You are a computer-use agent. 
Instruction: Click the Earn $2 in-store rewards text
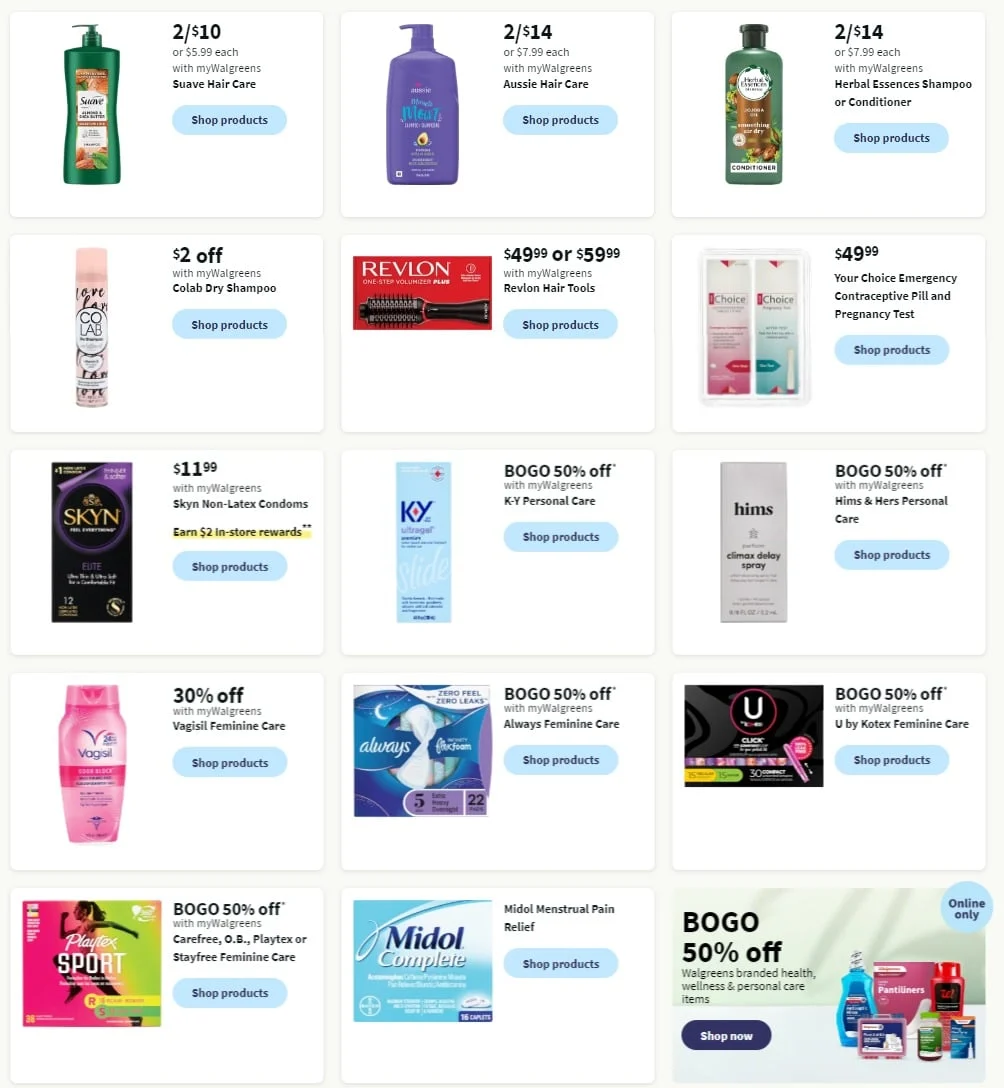click(x=237, y=532)
